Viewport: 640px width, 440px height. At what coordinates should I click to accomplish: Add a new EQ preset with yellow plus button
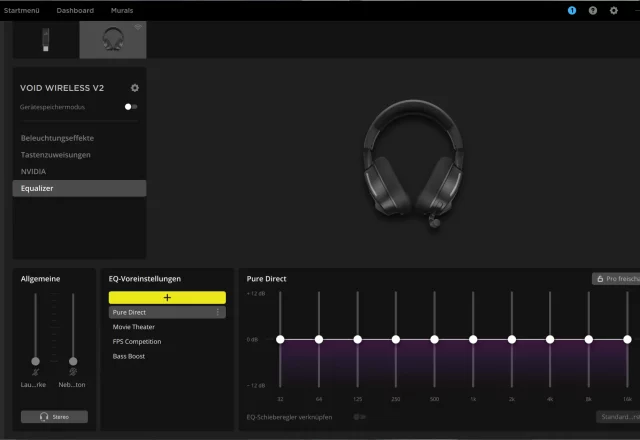click(x=167, y=297)
